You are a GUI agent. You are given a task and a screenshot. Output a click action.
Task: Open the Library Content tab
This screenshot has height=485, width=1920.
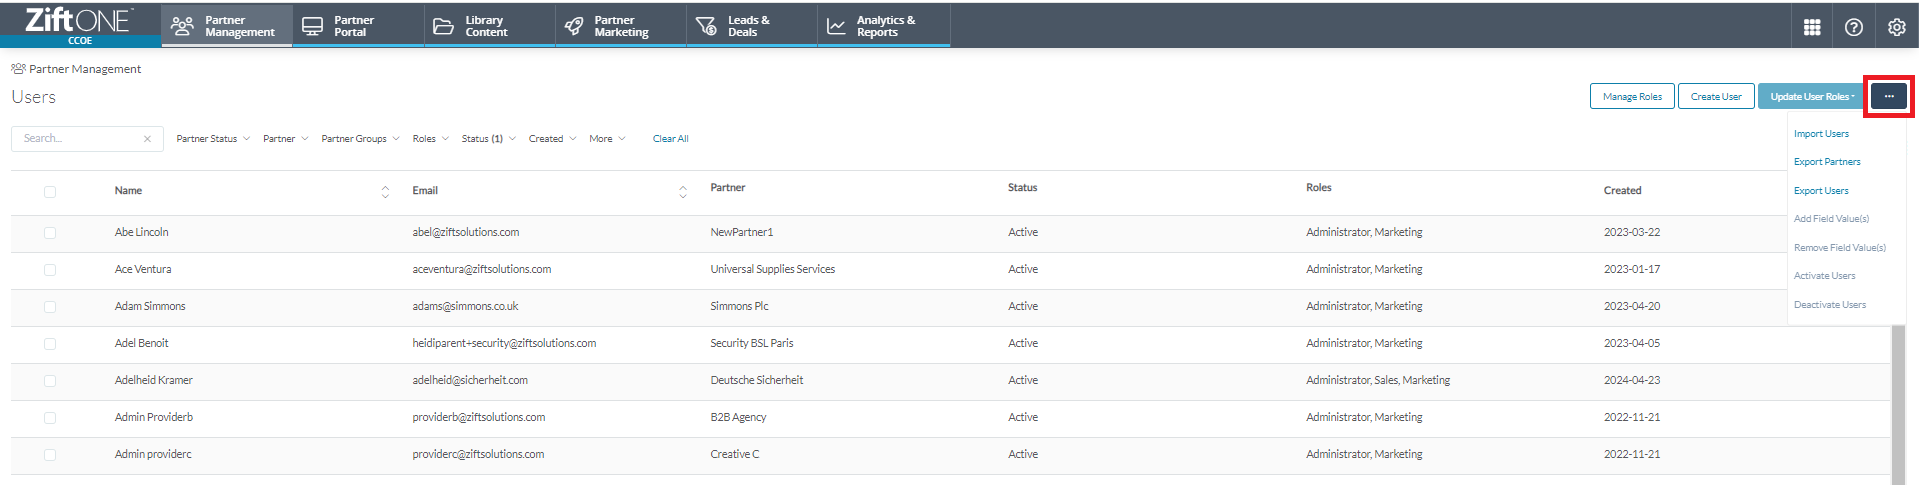tap(490, 26)
